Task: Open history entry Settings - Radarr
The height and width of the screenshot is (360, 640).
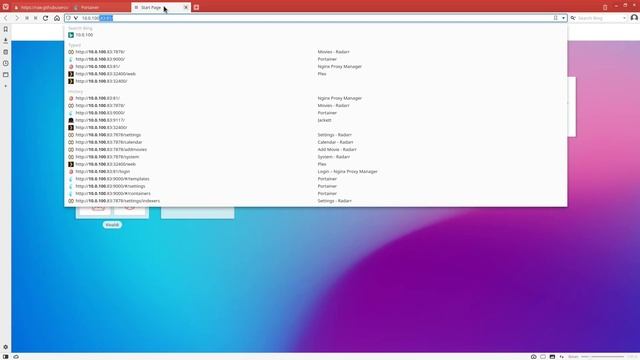Action: coord(316,135)
